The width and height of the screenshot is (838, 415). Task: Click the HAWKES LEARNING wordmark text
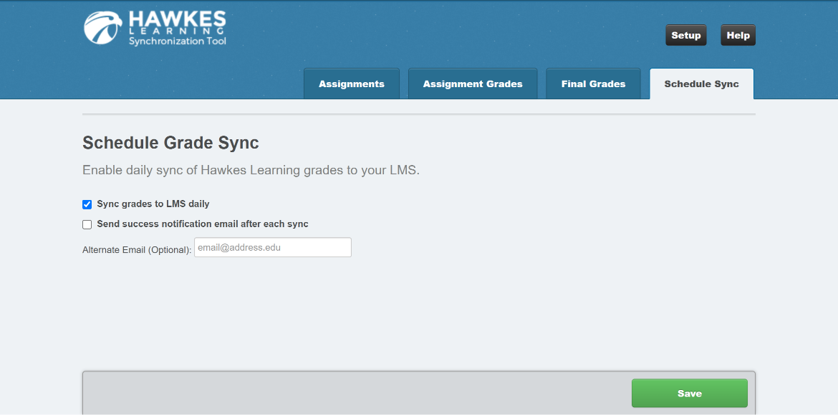[177, 24]
